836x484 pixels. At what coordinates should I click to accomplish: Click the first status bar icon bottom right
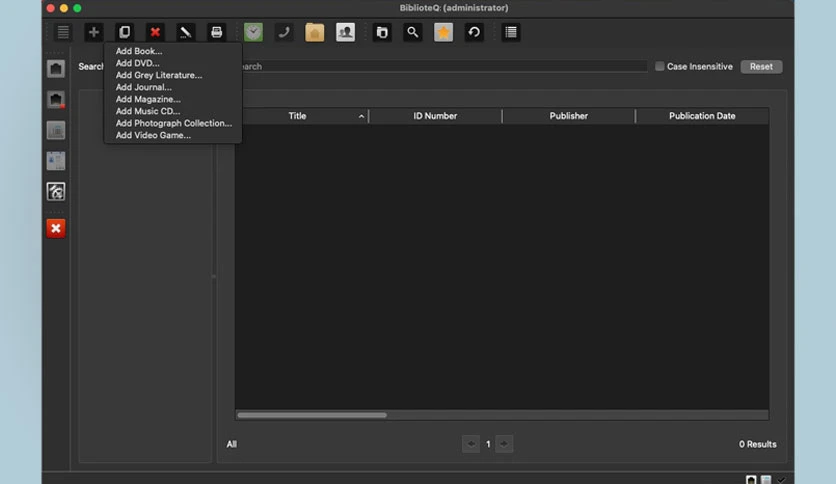(x=751, y=480)
